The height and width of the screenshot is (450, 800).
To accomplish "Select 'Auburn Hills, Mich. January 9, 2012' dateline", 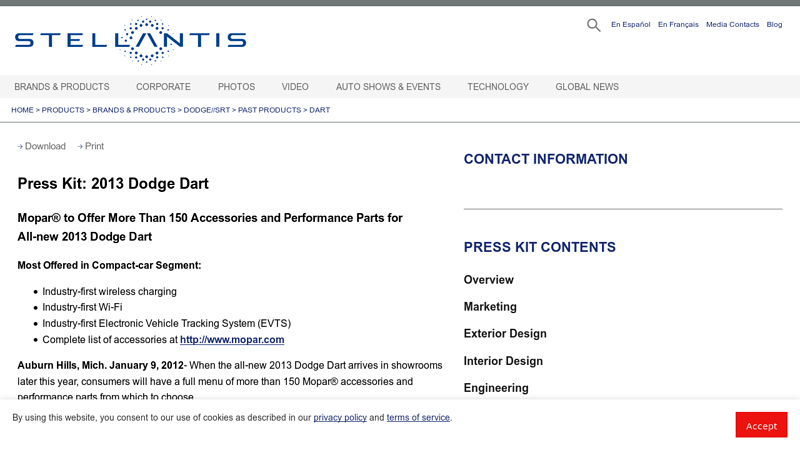I will point(101,365).
